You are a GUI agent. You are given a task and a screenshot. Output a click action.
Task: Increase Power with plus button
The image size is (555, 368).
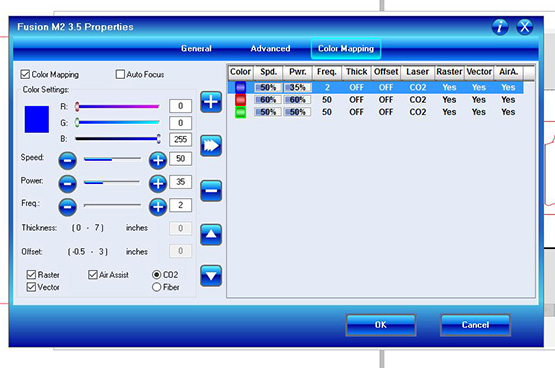tap(158, 184)
